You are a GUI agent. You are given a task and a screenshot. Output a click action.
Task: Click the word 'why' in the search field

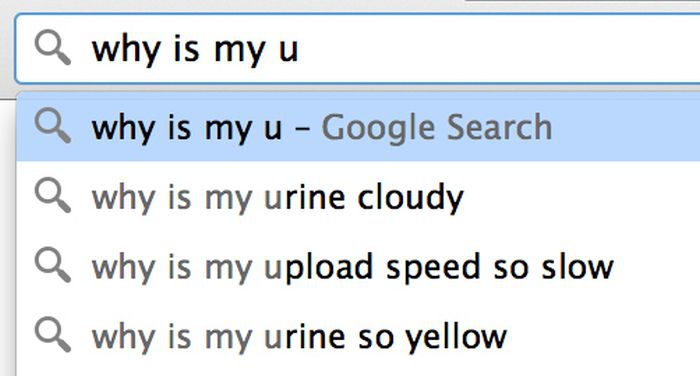126,50
